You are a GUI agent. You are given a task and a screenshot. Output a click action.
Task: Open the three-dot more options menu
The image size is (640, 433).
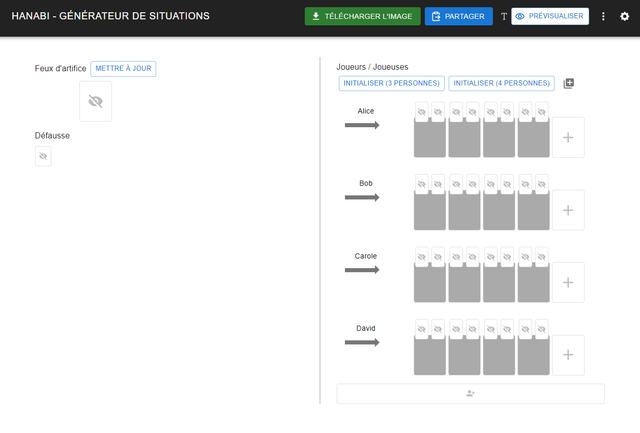[603, 16]
